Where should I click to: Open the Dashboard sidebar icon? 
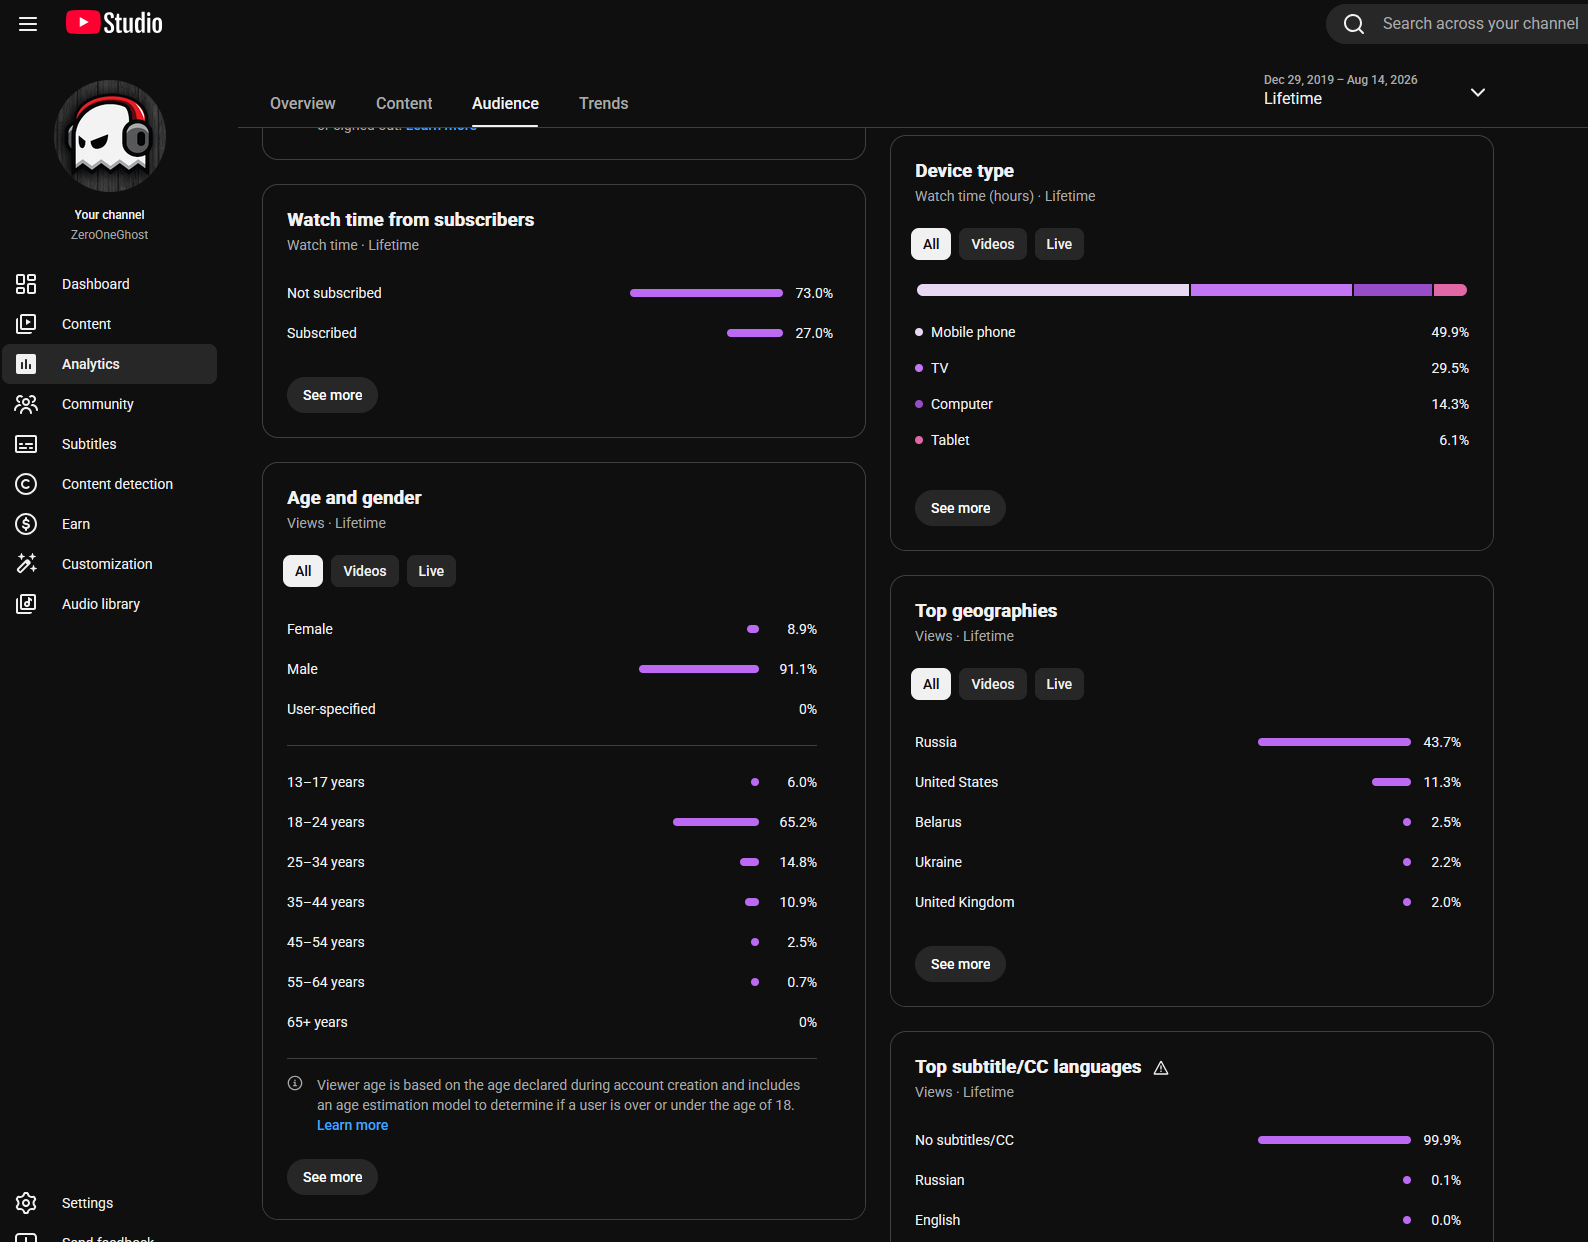26,284
